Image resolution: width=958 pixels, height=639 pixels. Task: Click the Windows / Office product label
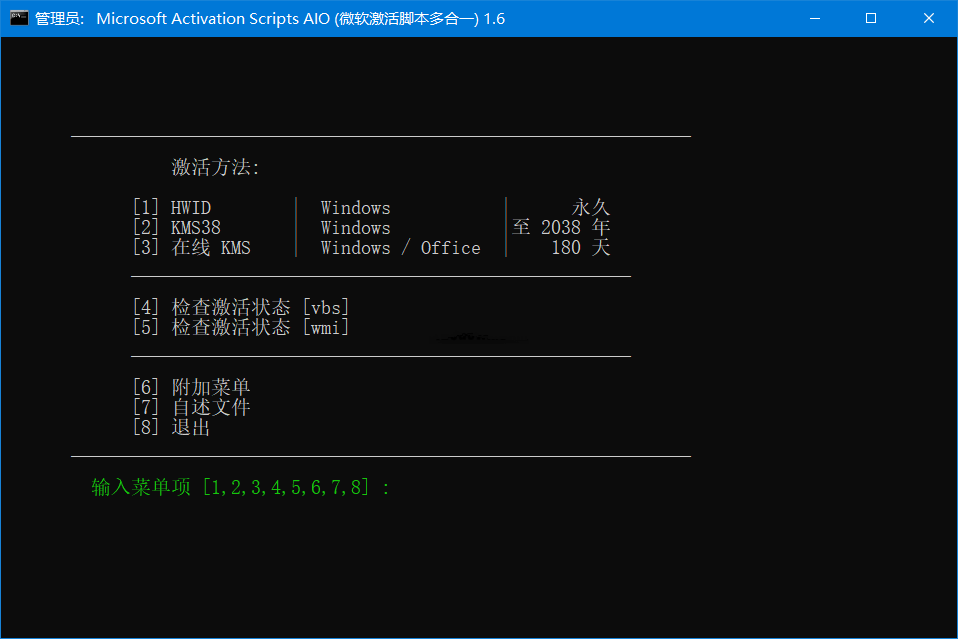tap(400, 248)
